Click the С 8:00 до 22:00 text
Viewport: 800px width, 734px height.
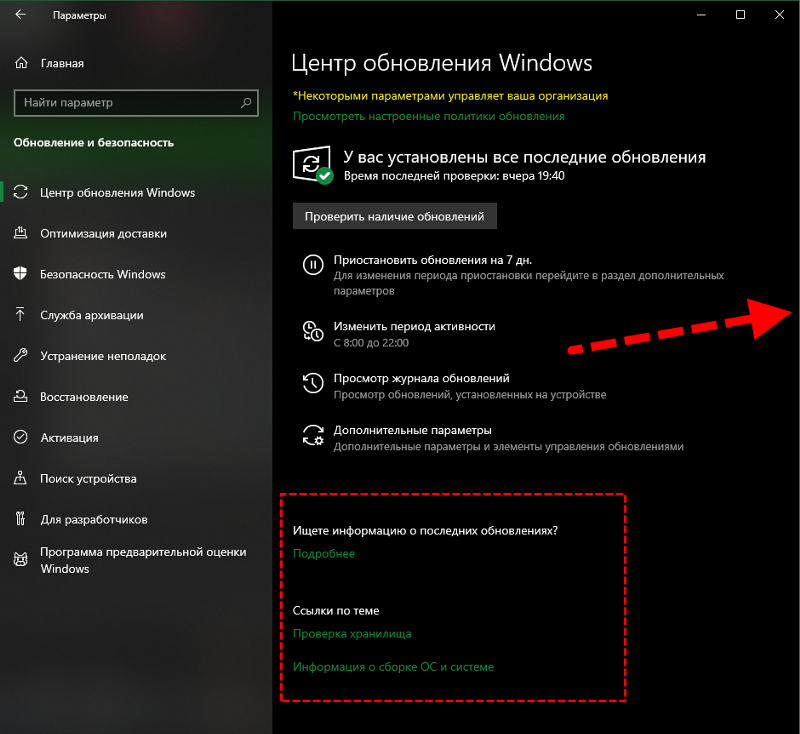371,343
